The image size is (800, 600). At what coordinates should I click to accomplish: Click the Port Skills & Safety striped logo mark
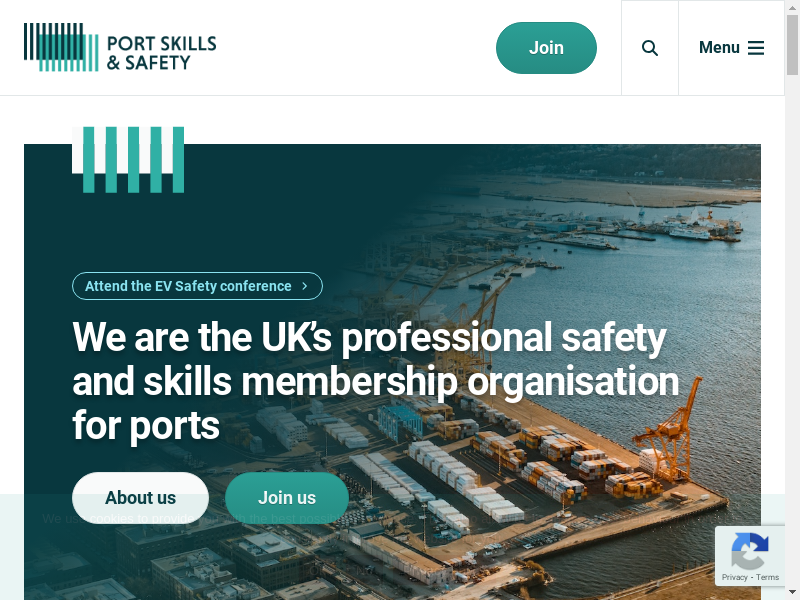point(61,47)
